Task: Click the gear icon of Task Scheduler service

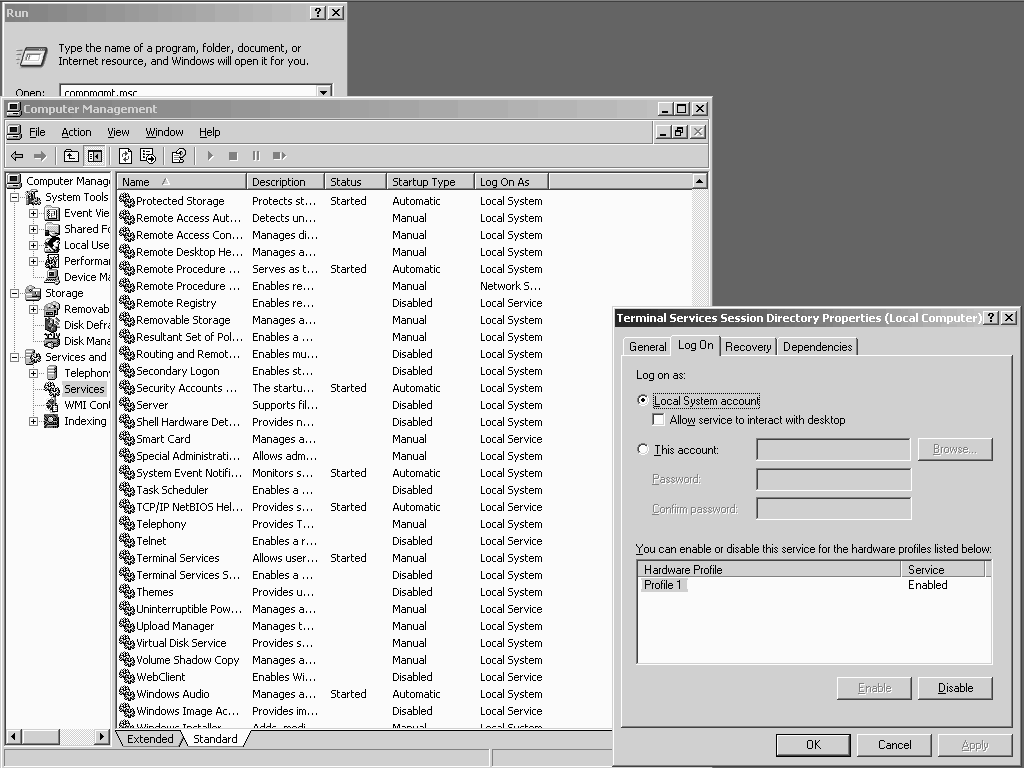Action: [127, 490]
